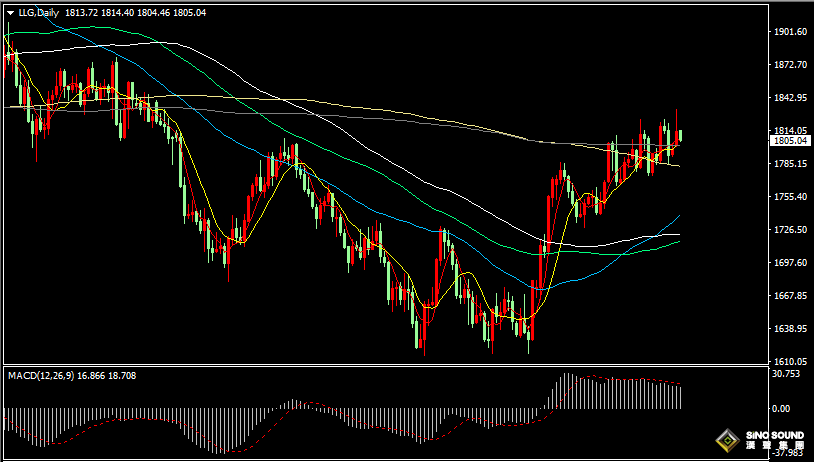This screenshot has width=814, height=462.
Task: Click the 0.00 MACD zero level label
Action: coord(780,408)
